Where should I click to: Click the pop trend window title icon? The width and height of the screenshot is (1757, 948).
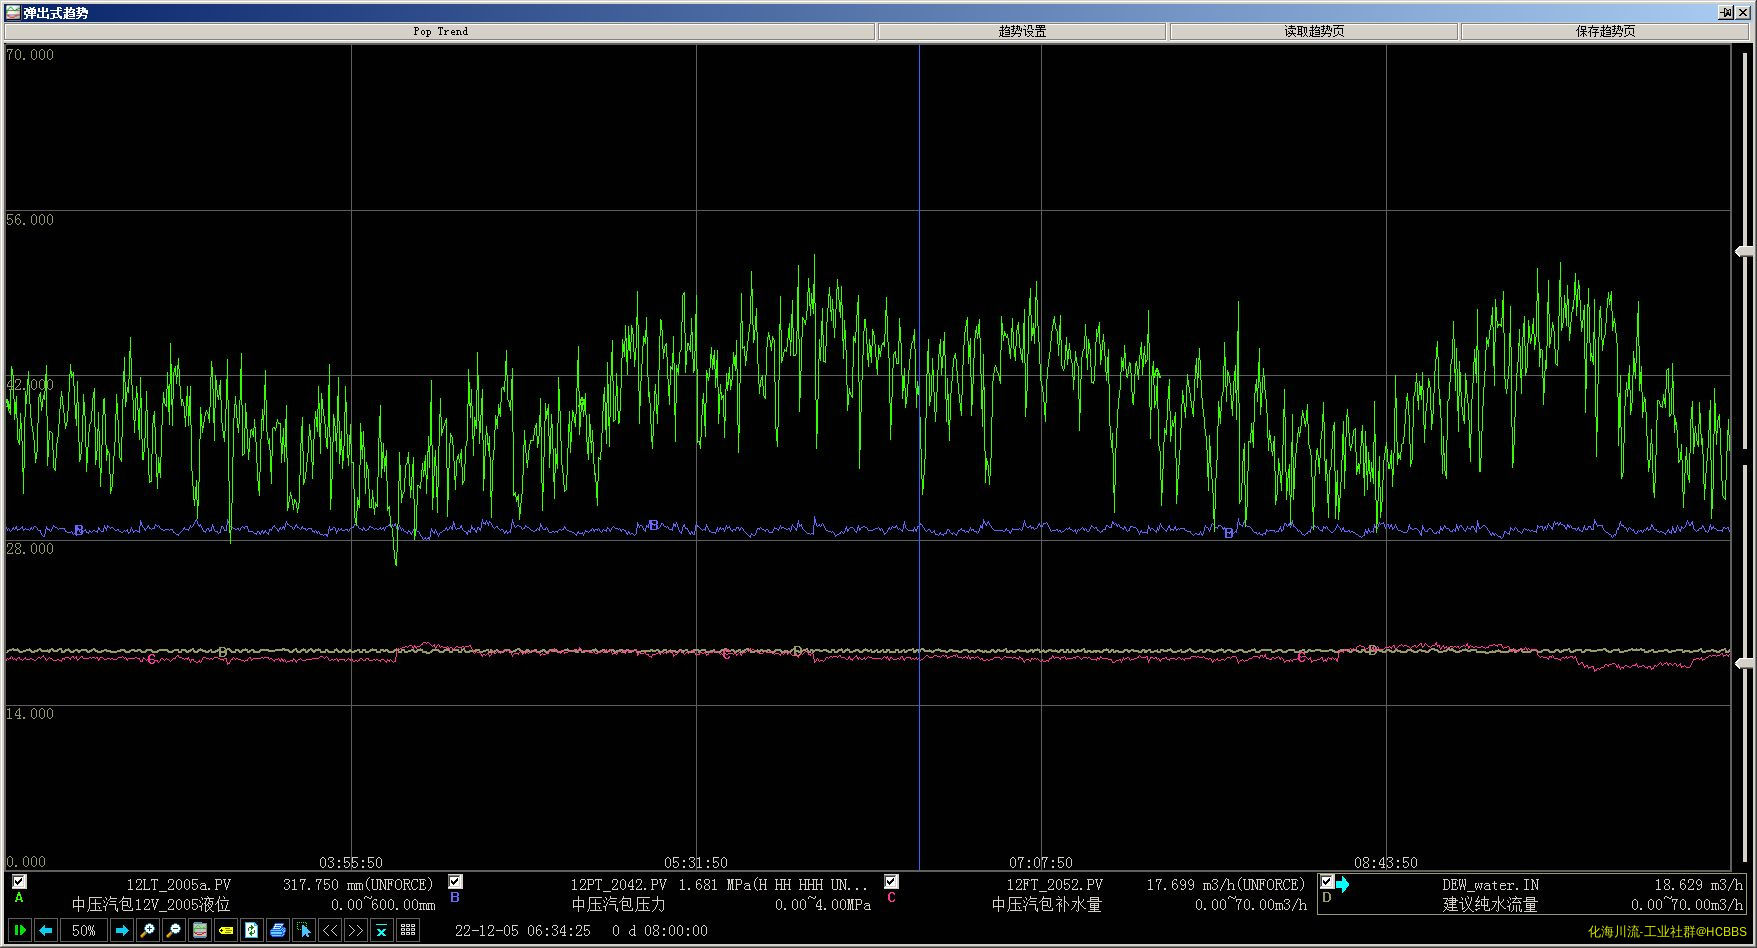click(x=13, y=12)
